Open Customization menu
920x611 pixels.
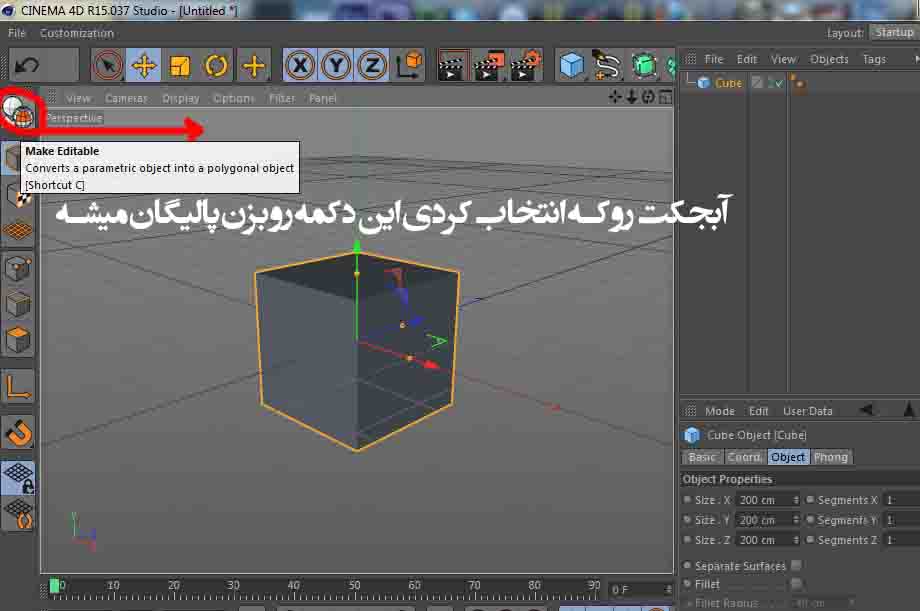click(77, 33)
